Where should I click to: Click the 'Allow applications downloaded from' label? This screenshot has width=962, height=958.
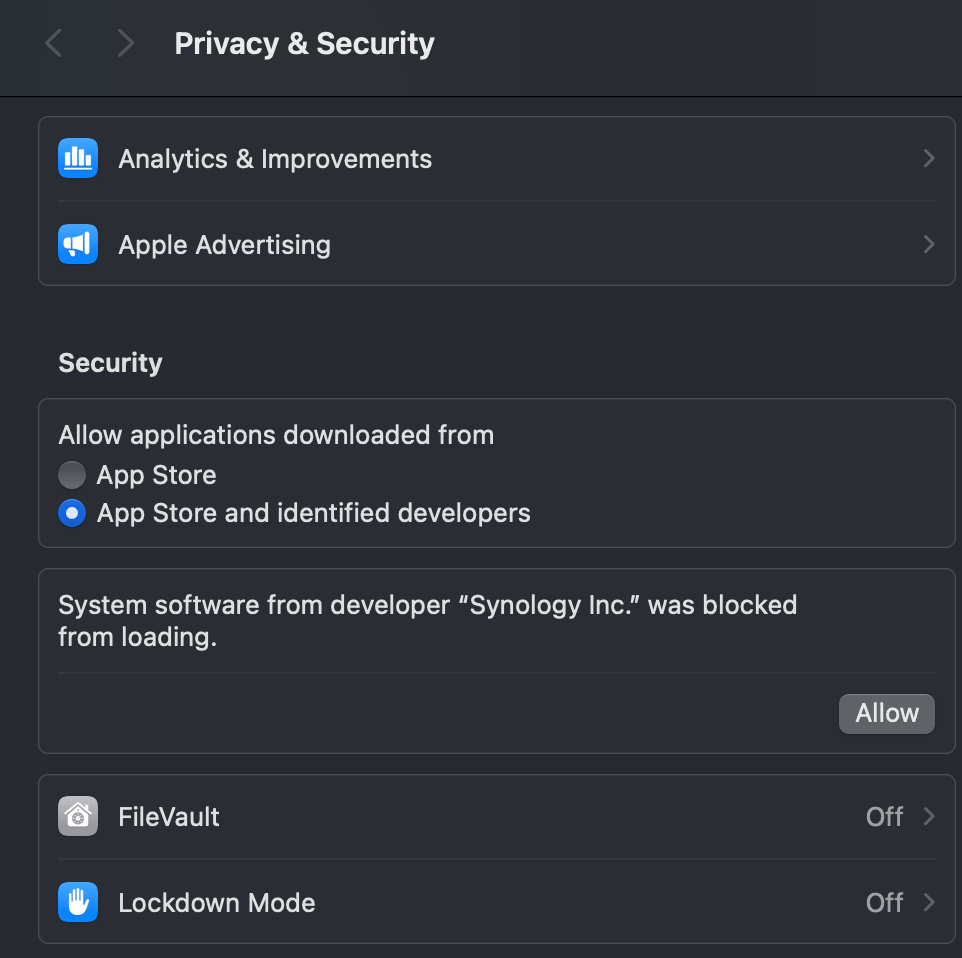pyautogui.click(x=276, y=435)
